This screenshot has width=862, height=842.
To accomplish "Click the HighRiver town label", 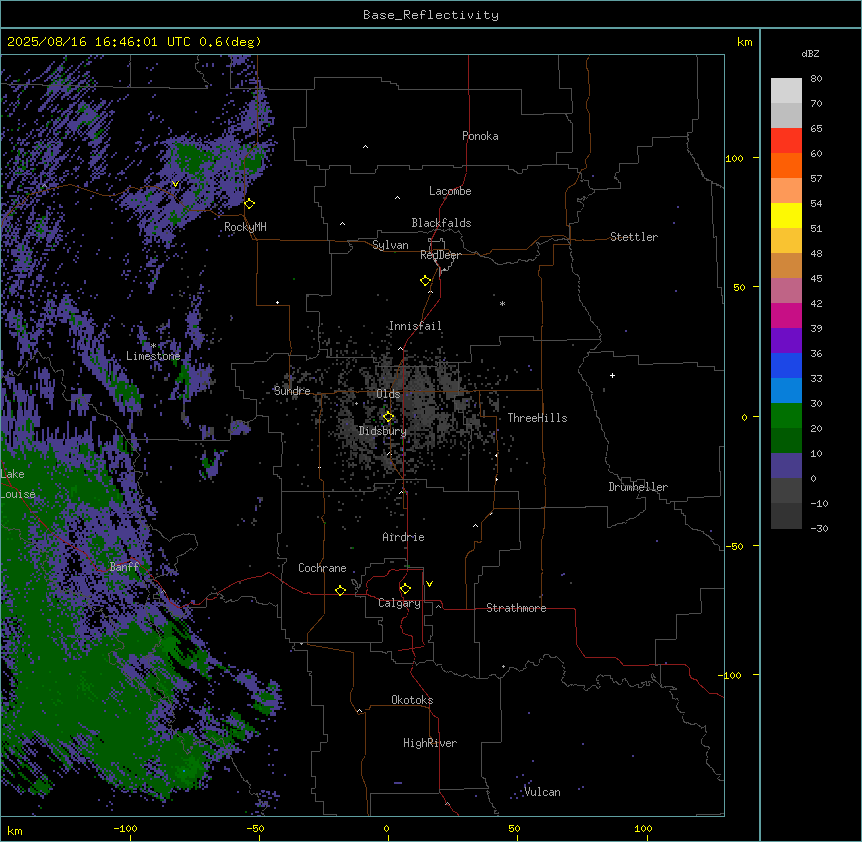I will (x=430, y=743).
